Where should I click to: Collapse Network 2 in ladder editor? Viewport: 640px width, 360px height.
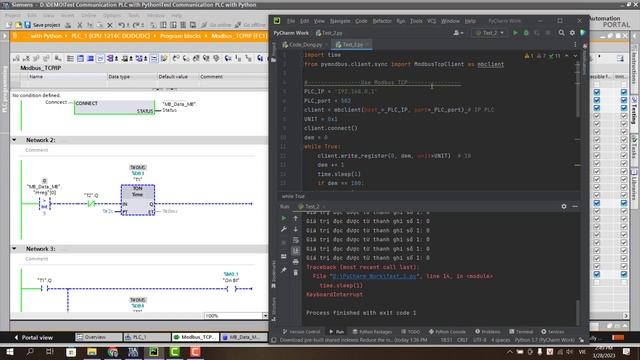14,140
